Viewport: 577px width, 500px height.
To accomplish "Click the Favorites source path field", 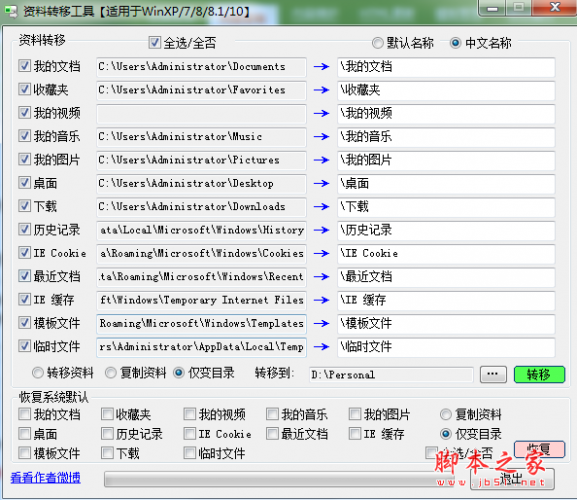I will [201, 90].
